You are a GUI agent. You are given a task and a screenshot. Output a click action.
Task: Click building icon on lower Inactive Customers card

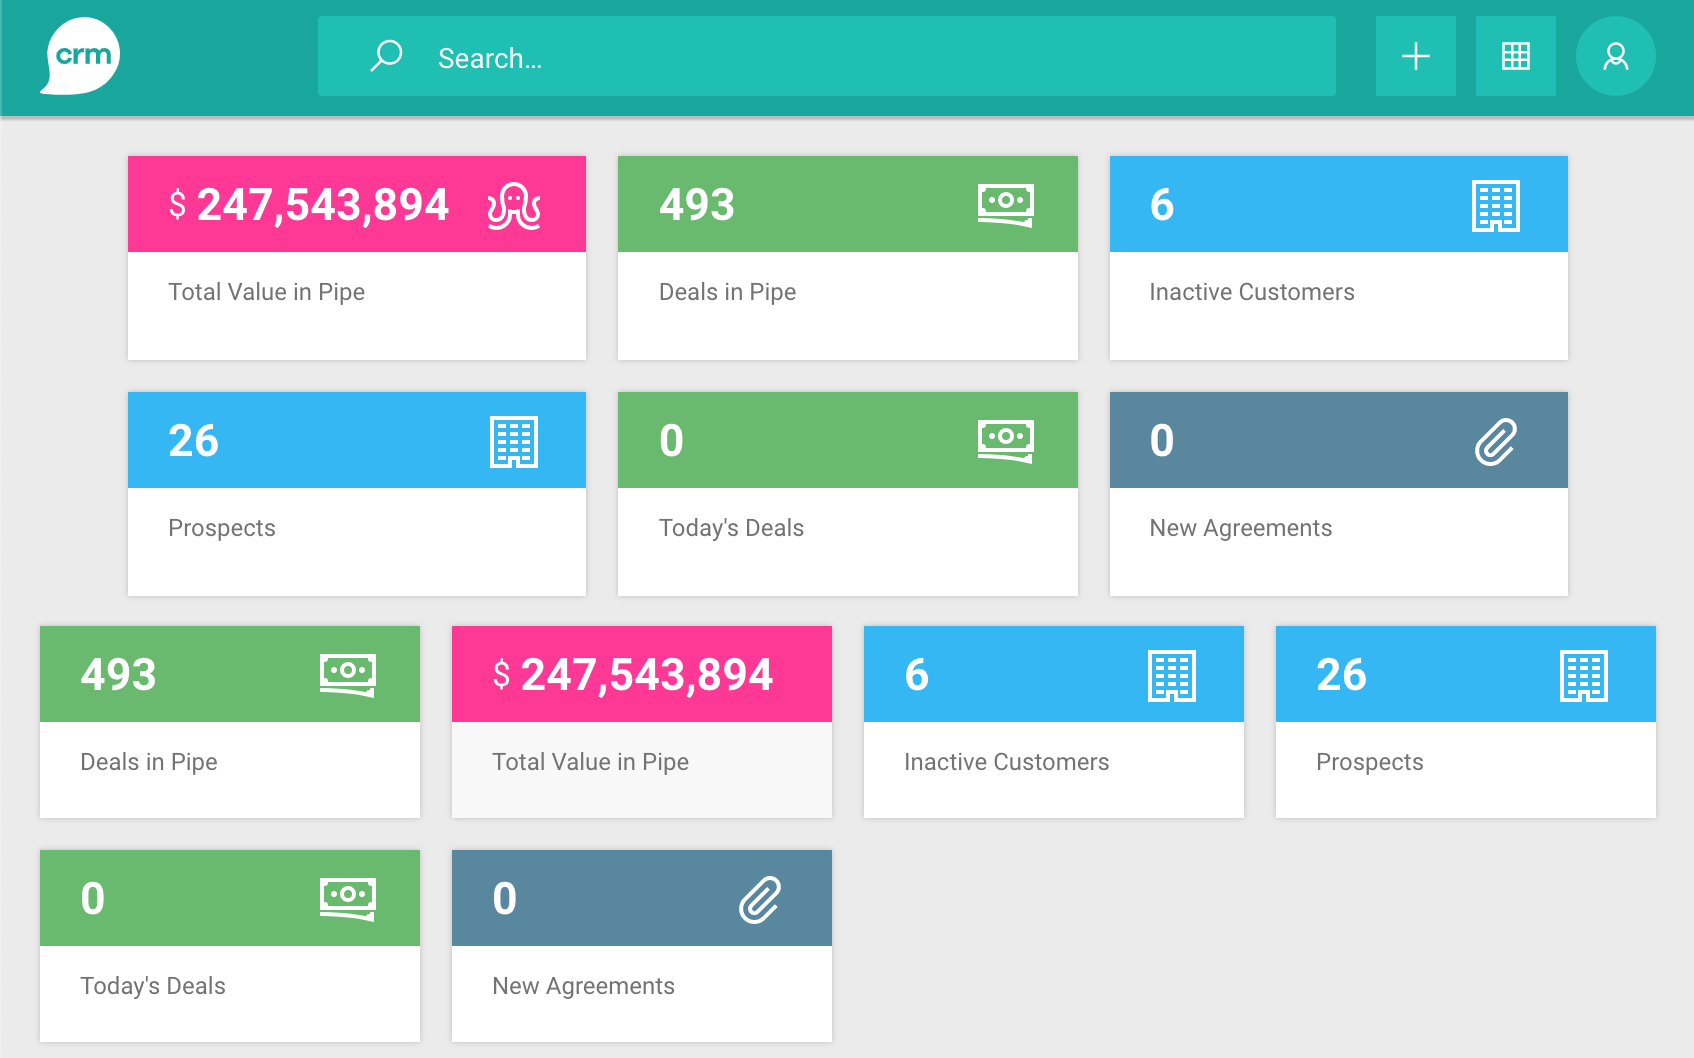[x=1171, y=676]
